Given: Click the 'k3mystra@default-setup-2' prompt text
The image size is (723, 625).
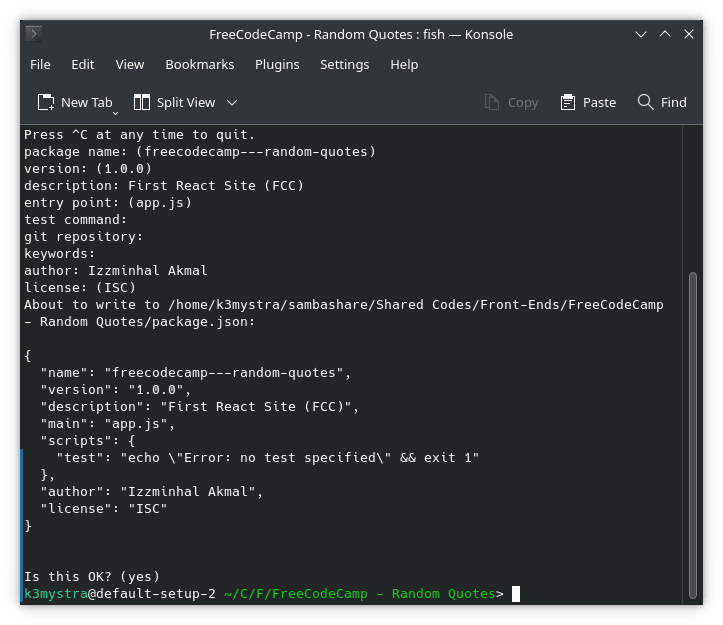Looking at the screenshot, I should click(x=120, y=594).
